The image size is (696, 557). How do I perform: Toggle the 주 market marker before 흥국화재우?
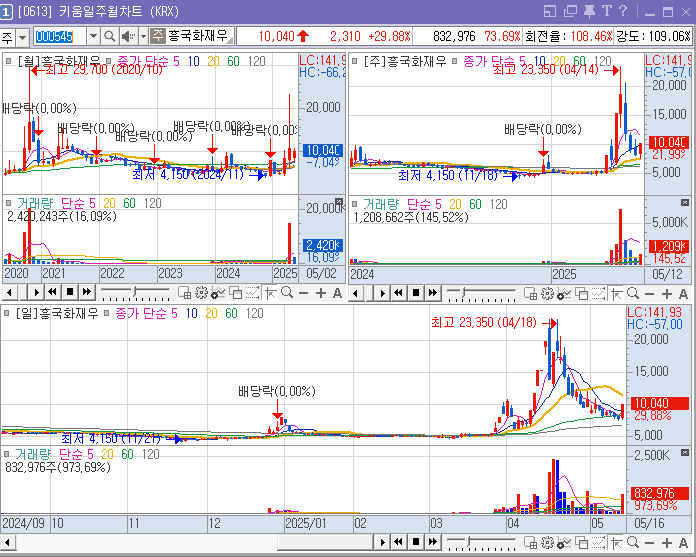pyautogui.click(x=157, y=36)
